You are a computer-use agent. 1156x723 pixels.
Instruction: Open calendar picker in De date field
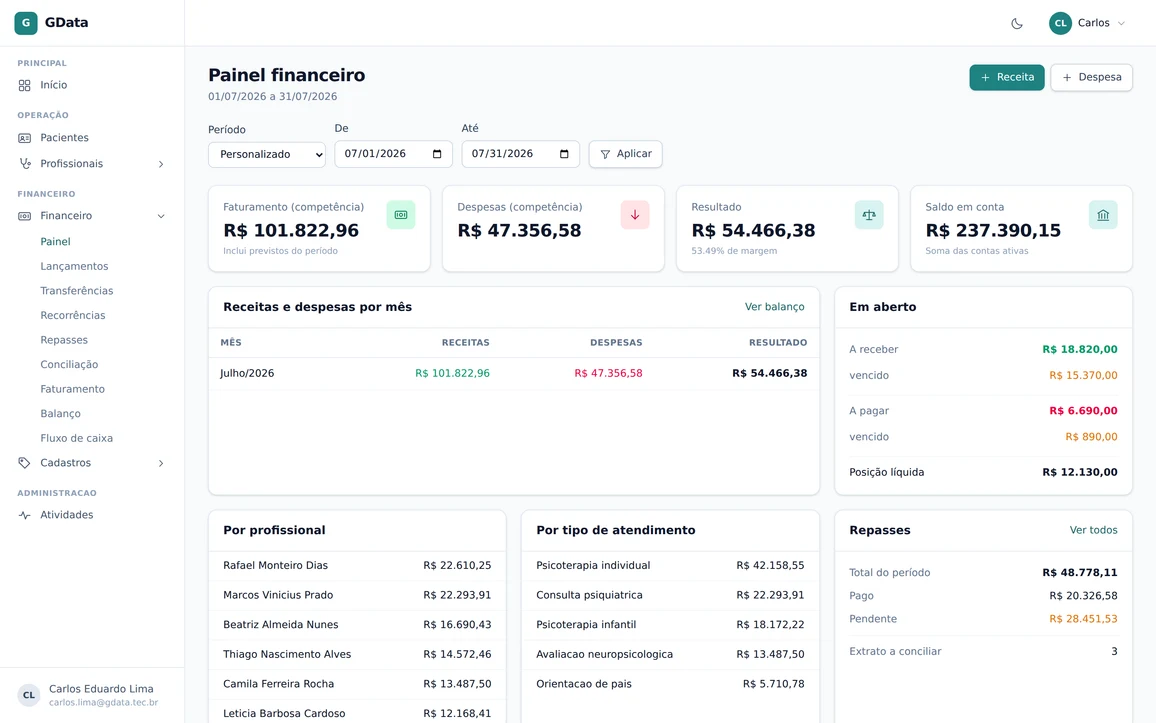pos(437,154)
